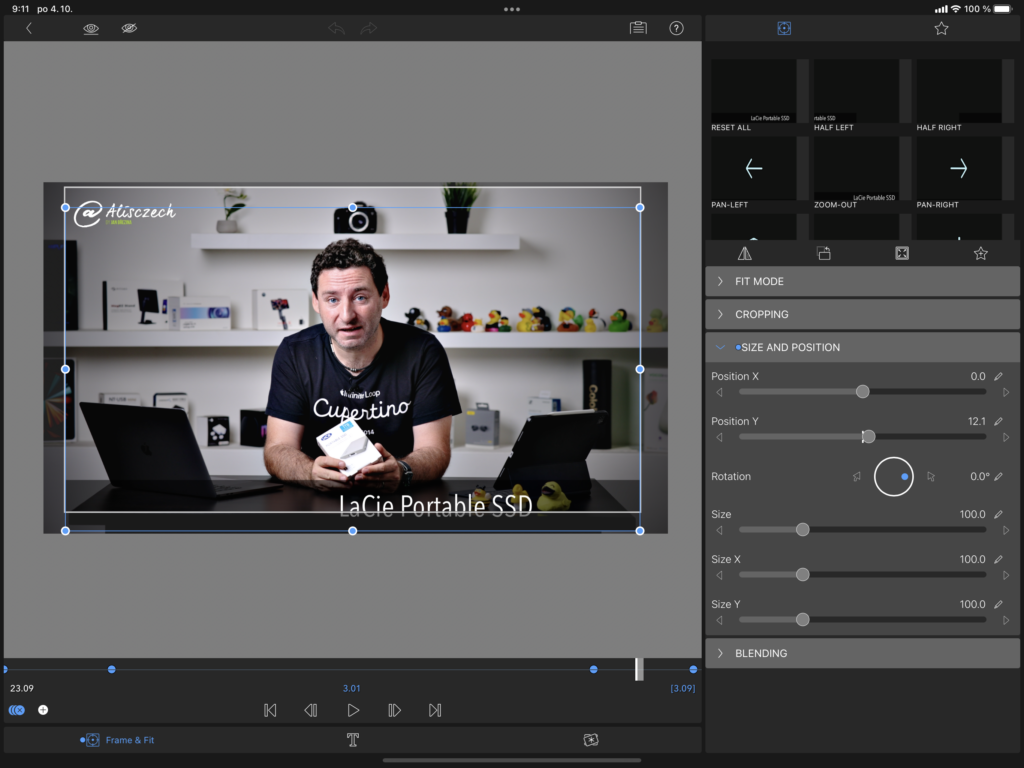Jump to the clip start
The image size is (1024, 768).
(x=270, y=710)
